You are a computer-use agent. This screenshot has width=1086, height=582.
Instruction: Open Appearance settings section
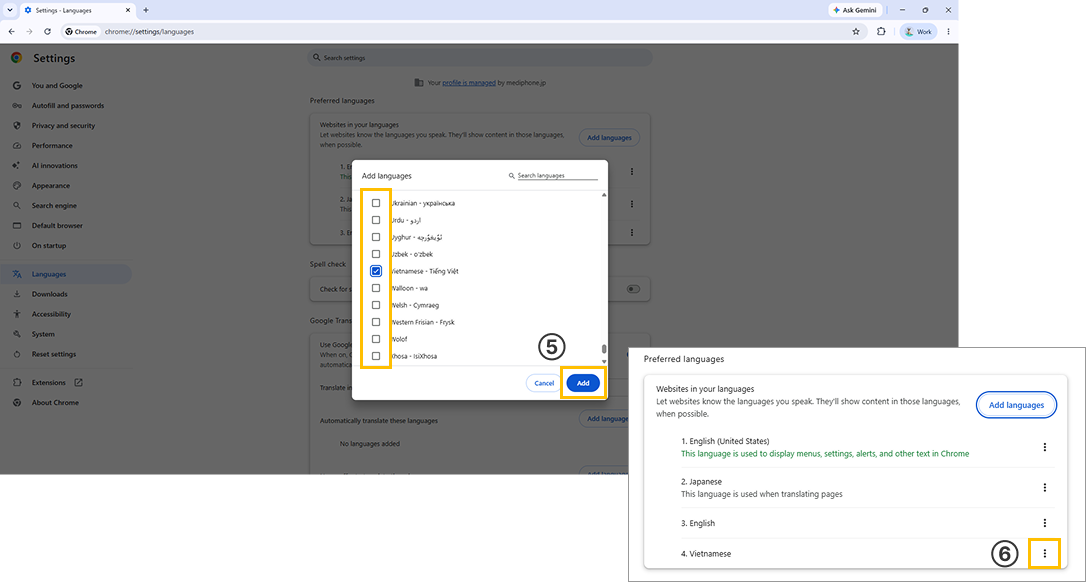[51, 186]
